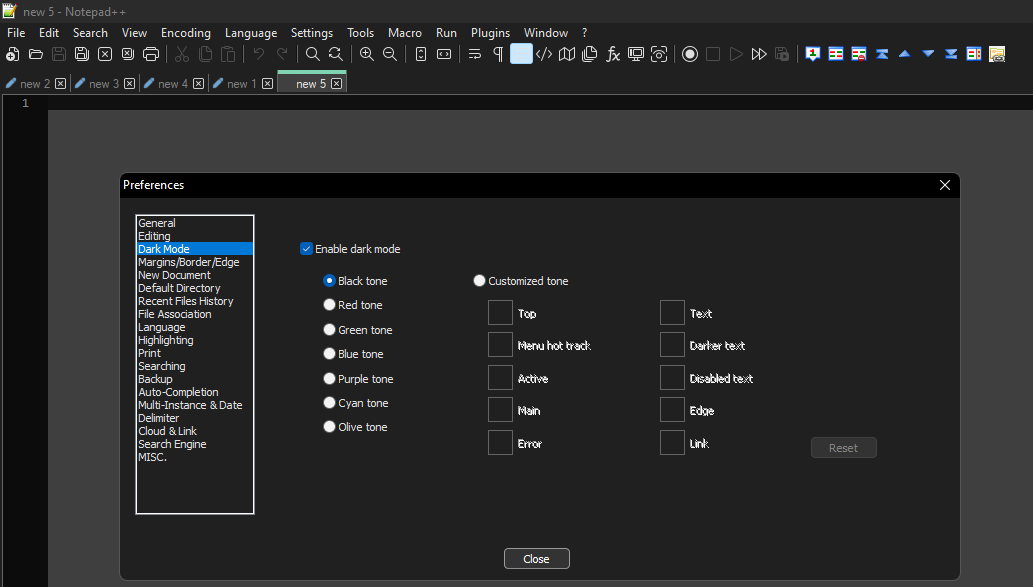The height and width of the screenshot is (587, 1033).
Task: Open the Settings menu
Action: [x=312, y=33]
